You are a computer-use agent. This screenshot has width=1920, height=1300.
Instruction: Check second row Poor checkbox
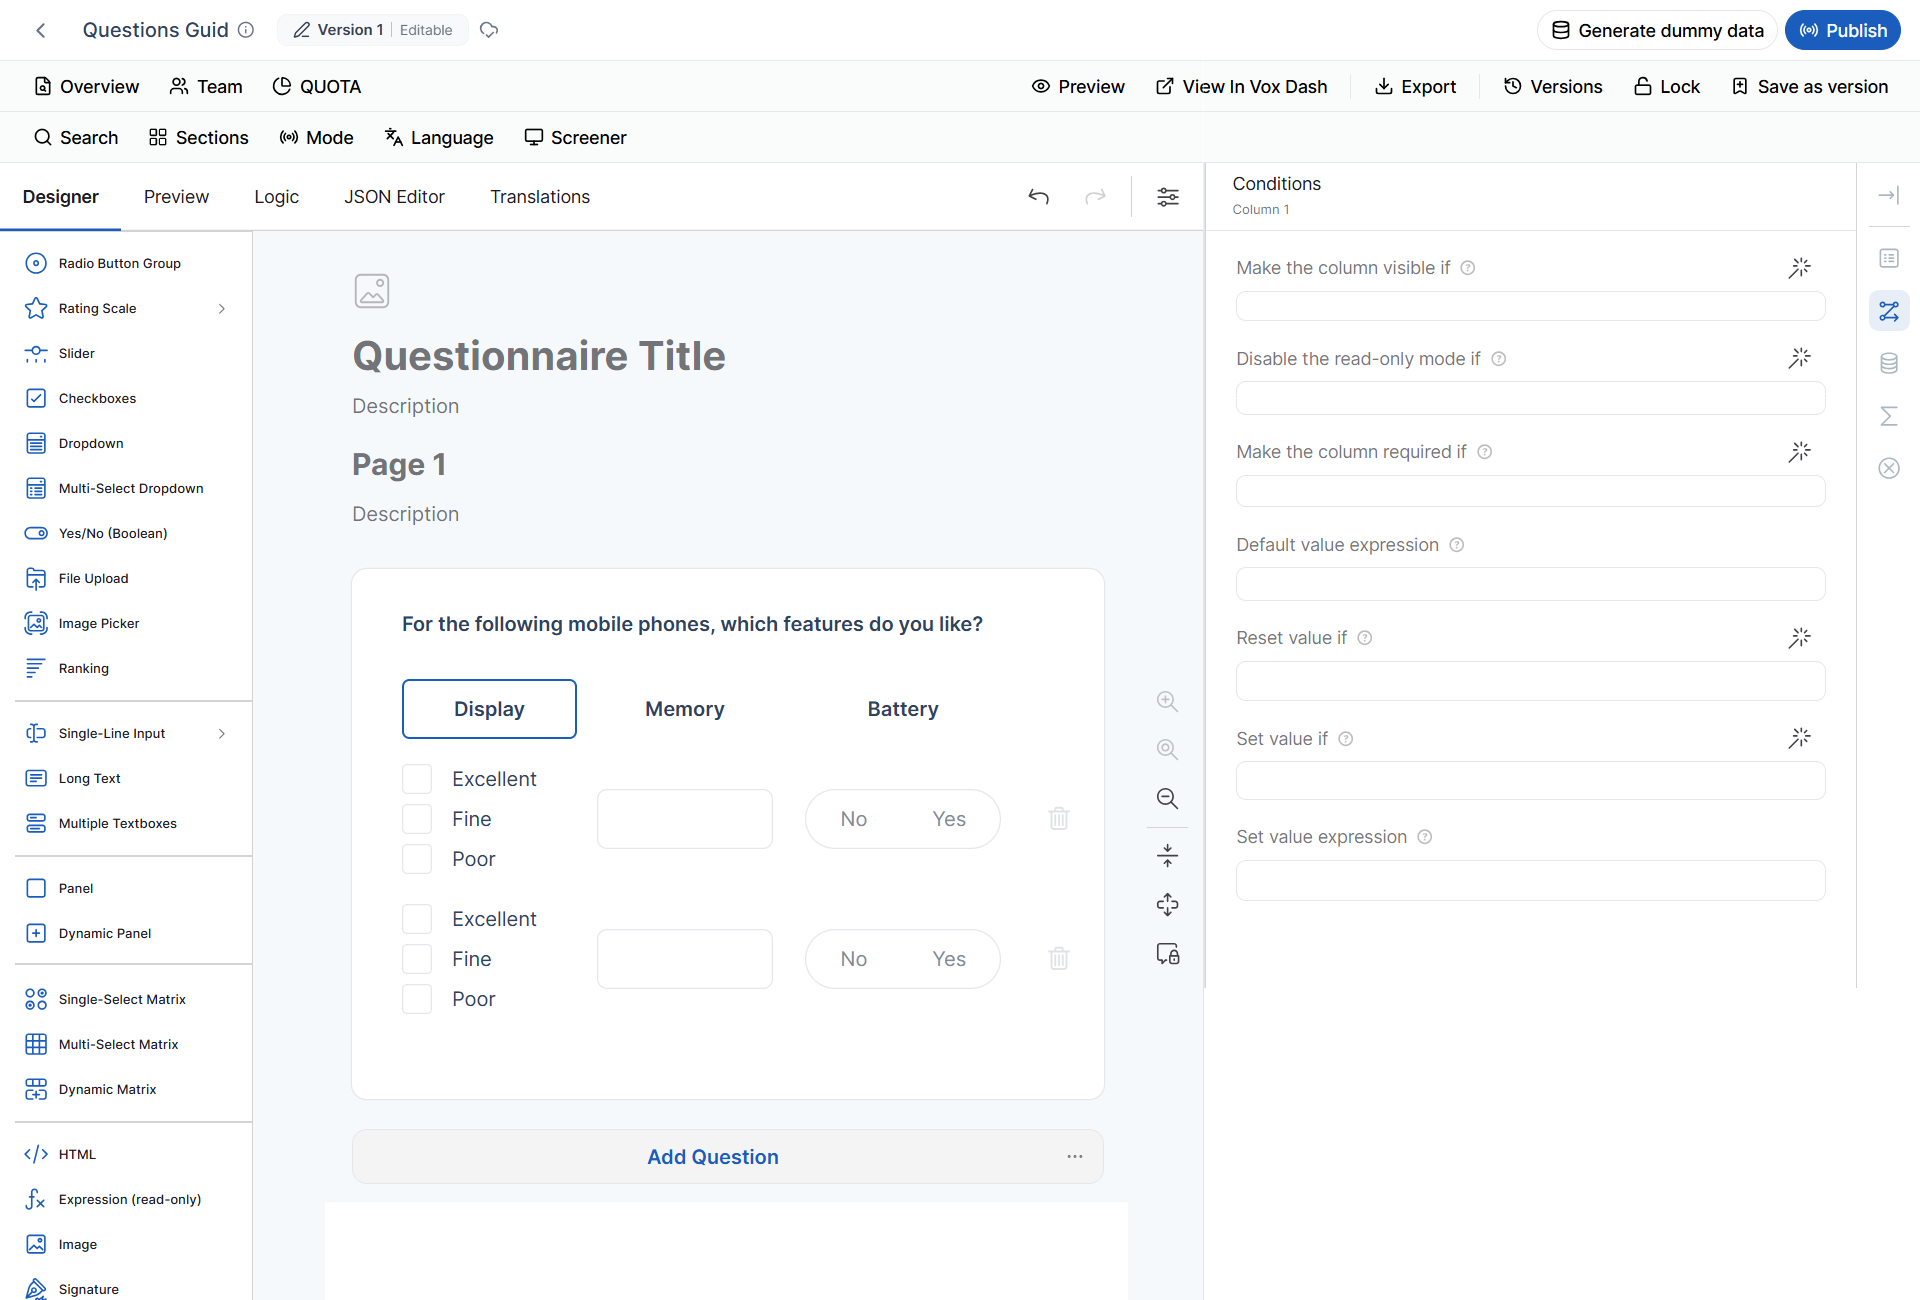point(417,999)
